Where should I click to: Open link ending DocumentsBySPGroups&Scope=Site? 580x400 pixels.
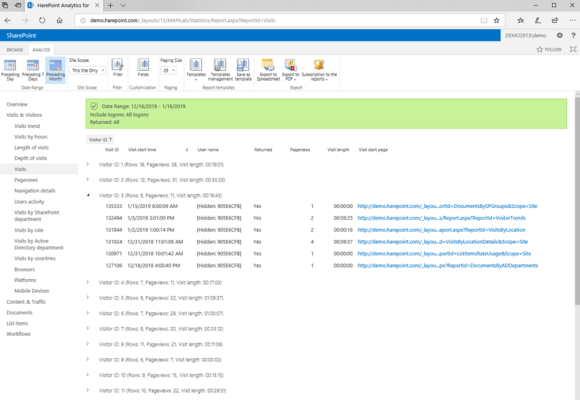pos(447,206)
